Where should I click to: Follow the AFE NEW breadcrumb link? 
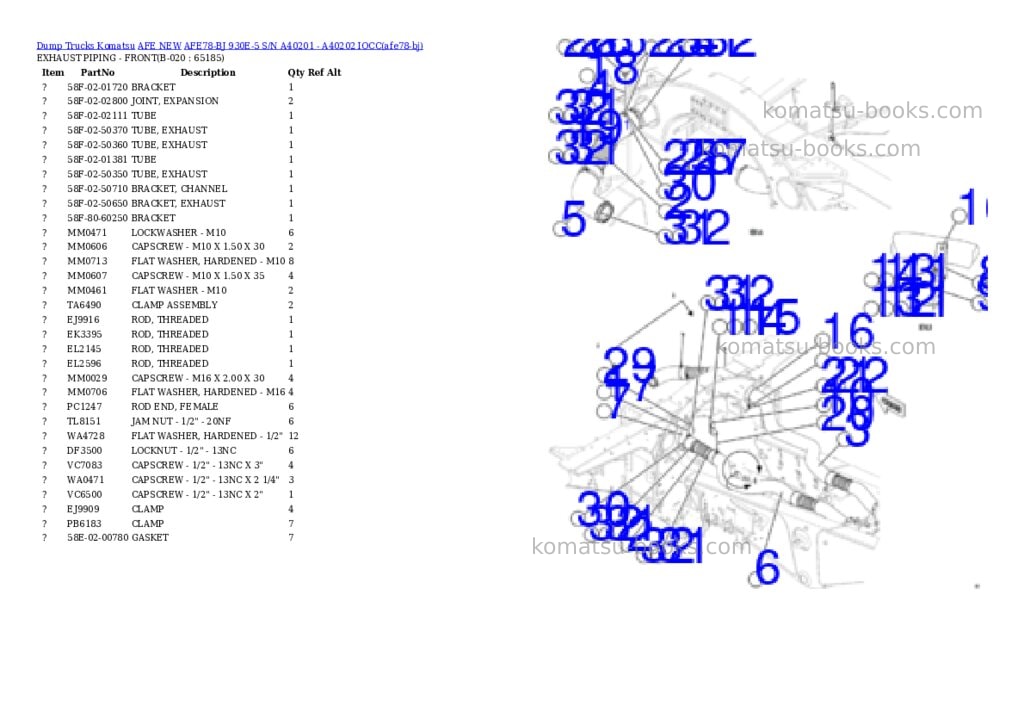click(x=159, y=46)
